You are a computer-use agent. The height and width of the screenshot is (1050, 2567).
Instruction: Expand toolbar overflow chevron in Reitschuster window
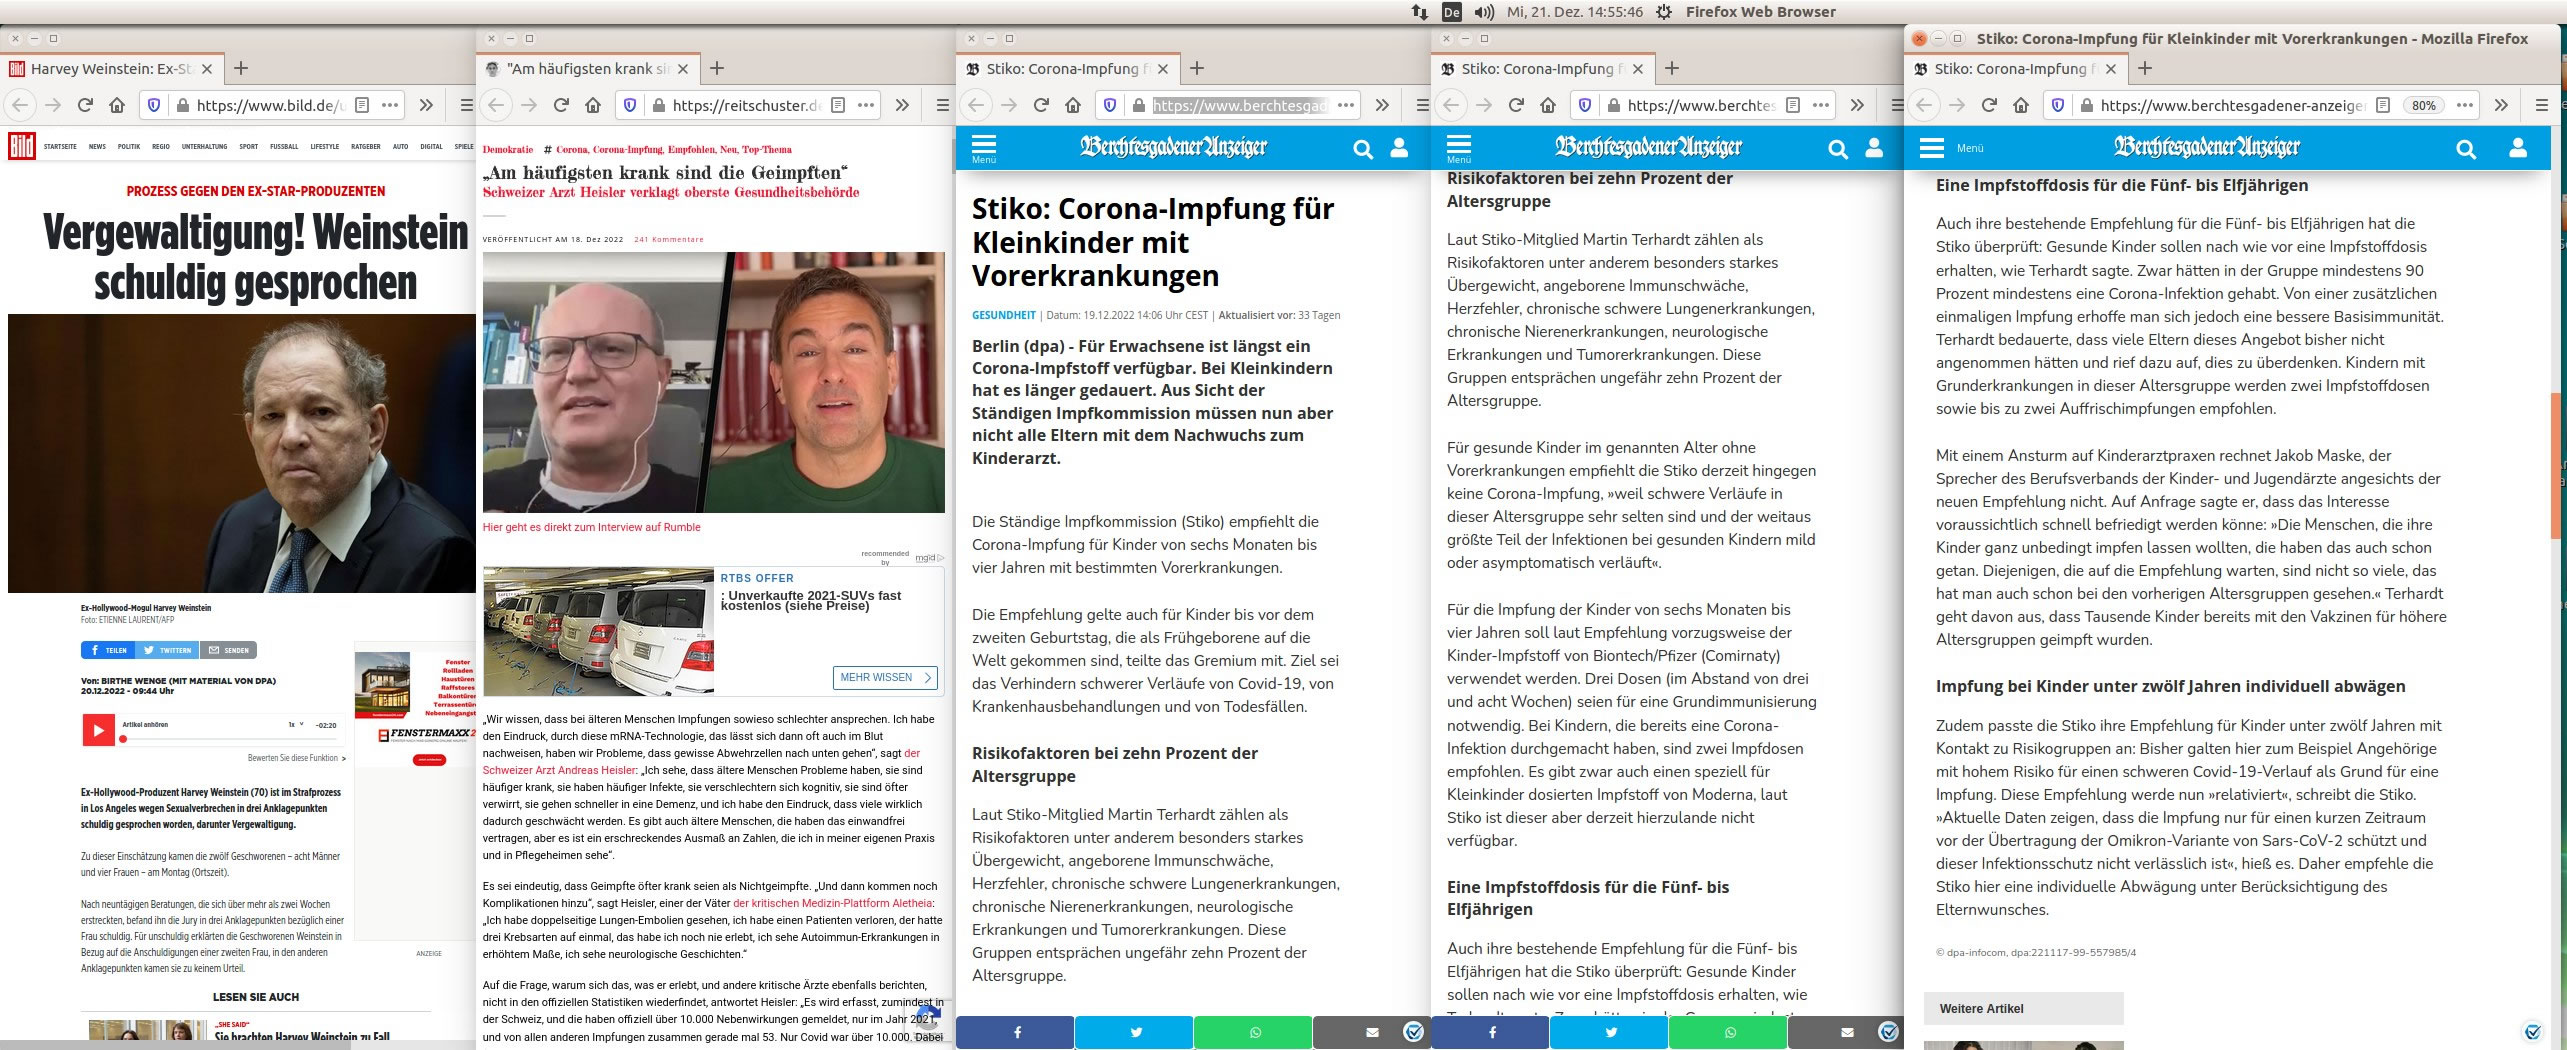pos(902,105)
